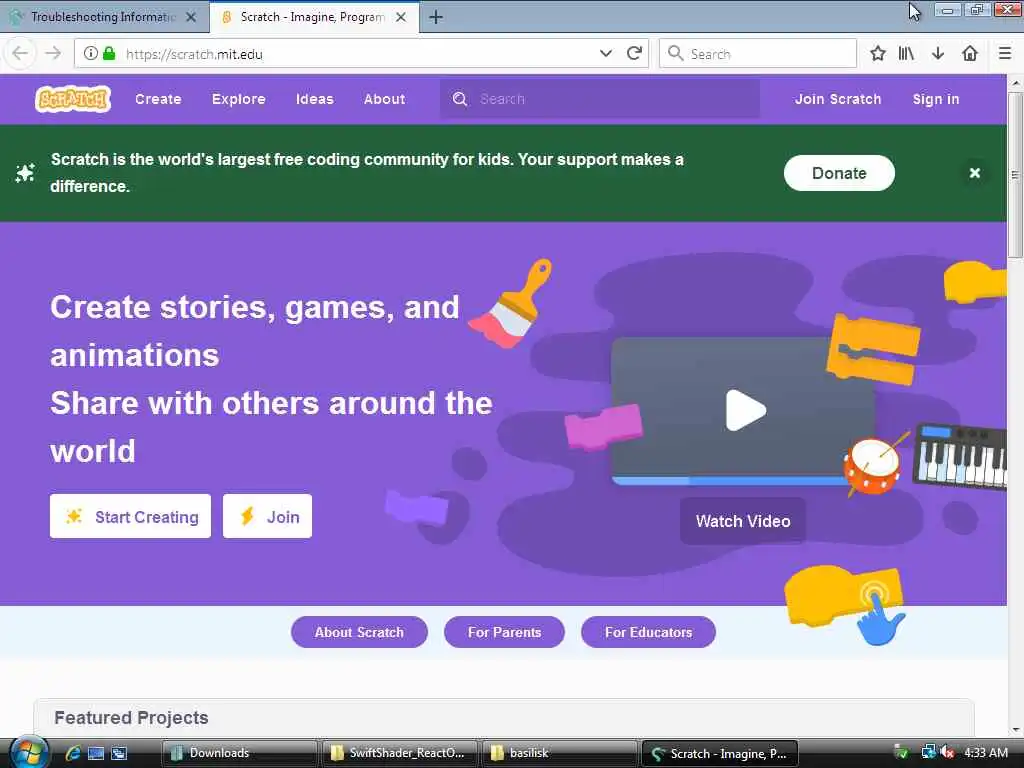The image size is (1024, 768).
Task: Click the browser forward arrow
Action: coord(54,54)
